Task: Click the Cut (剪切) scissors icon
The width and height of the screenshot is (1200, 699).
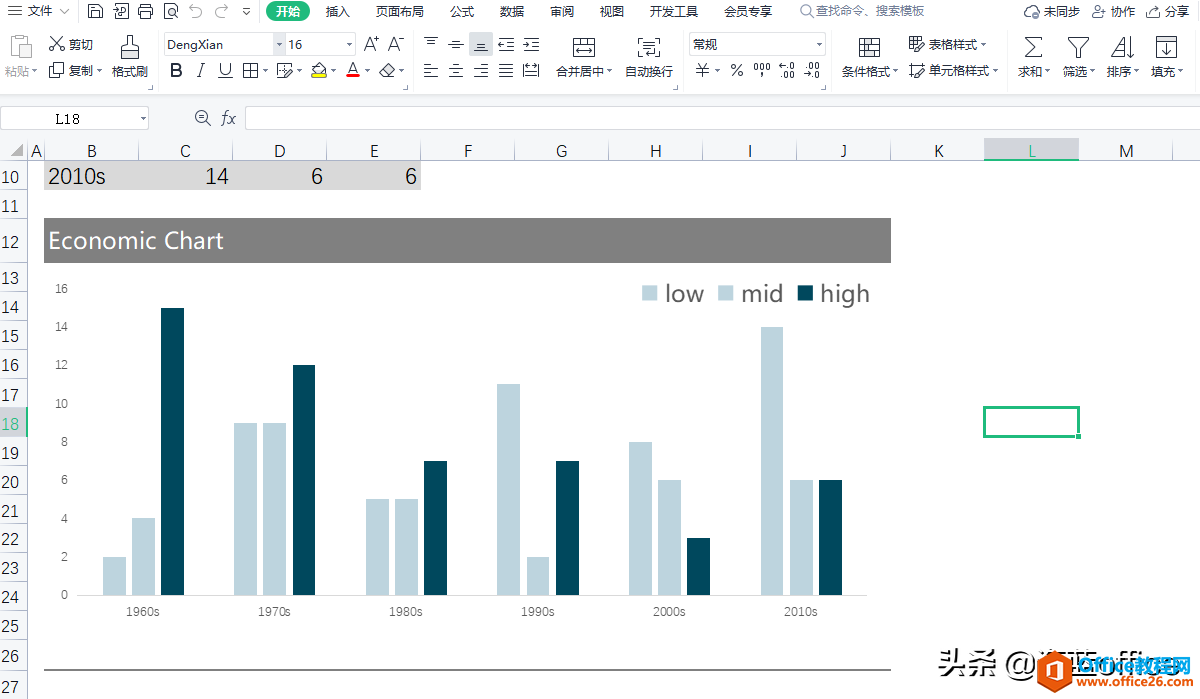Action: [x=56, y=44]
